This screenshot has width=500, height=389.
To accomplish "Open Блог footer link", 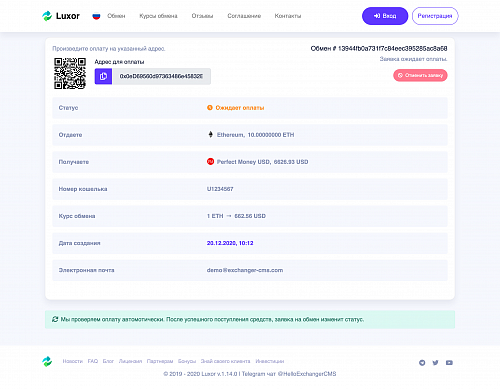I will [x=108, y=361].
